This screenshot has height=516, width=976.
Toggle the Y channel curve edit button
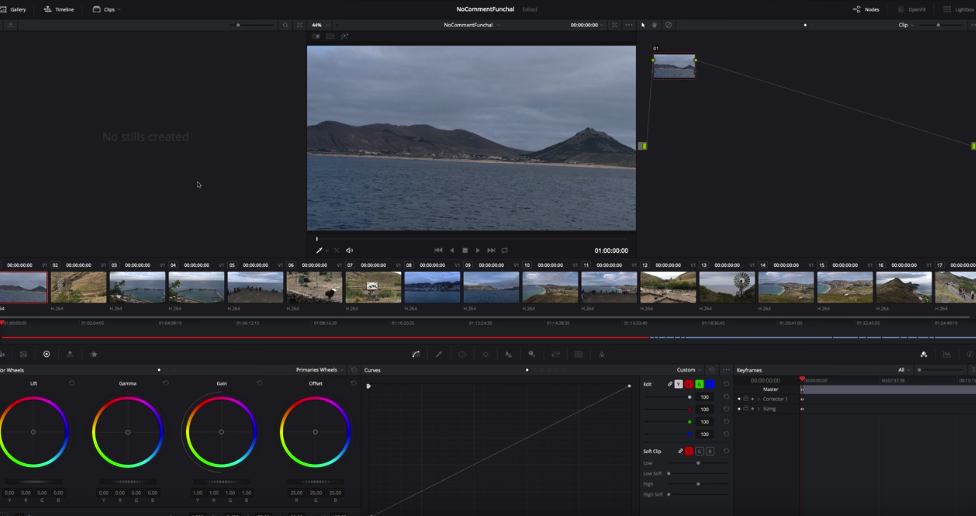click(x=678, y=384)
